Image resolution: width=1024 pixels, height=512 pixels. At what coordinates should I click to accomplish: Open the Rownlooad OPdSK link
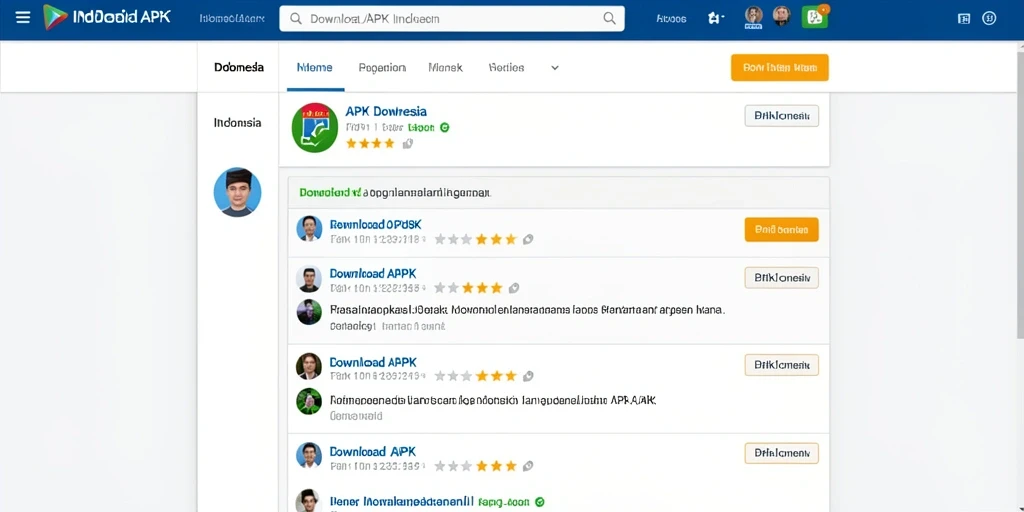click(x=376, y=224)
